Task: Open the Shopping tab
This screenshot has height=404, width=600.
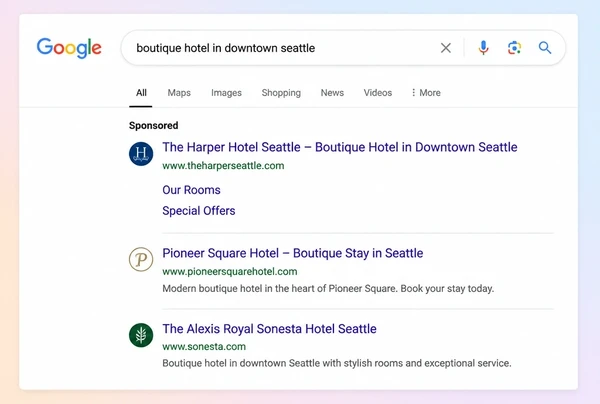Action: 281,93
